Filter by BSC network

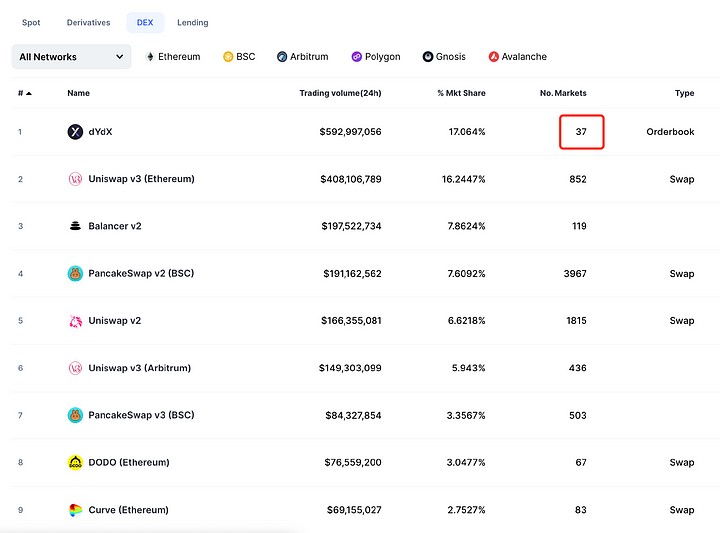pyautogui.click(x=239, y=57)
